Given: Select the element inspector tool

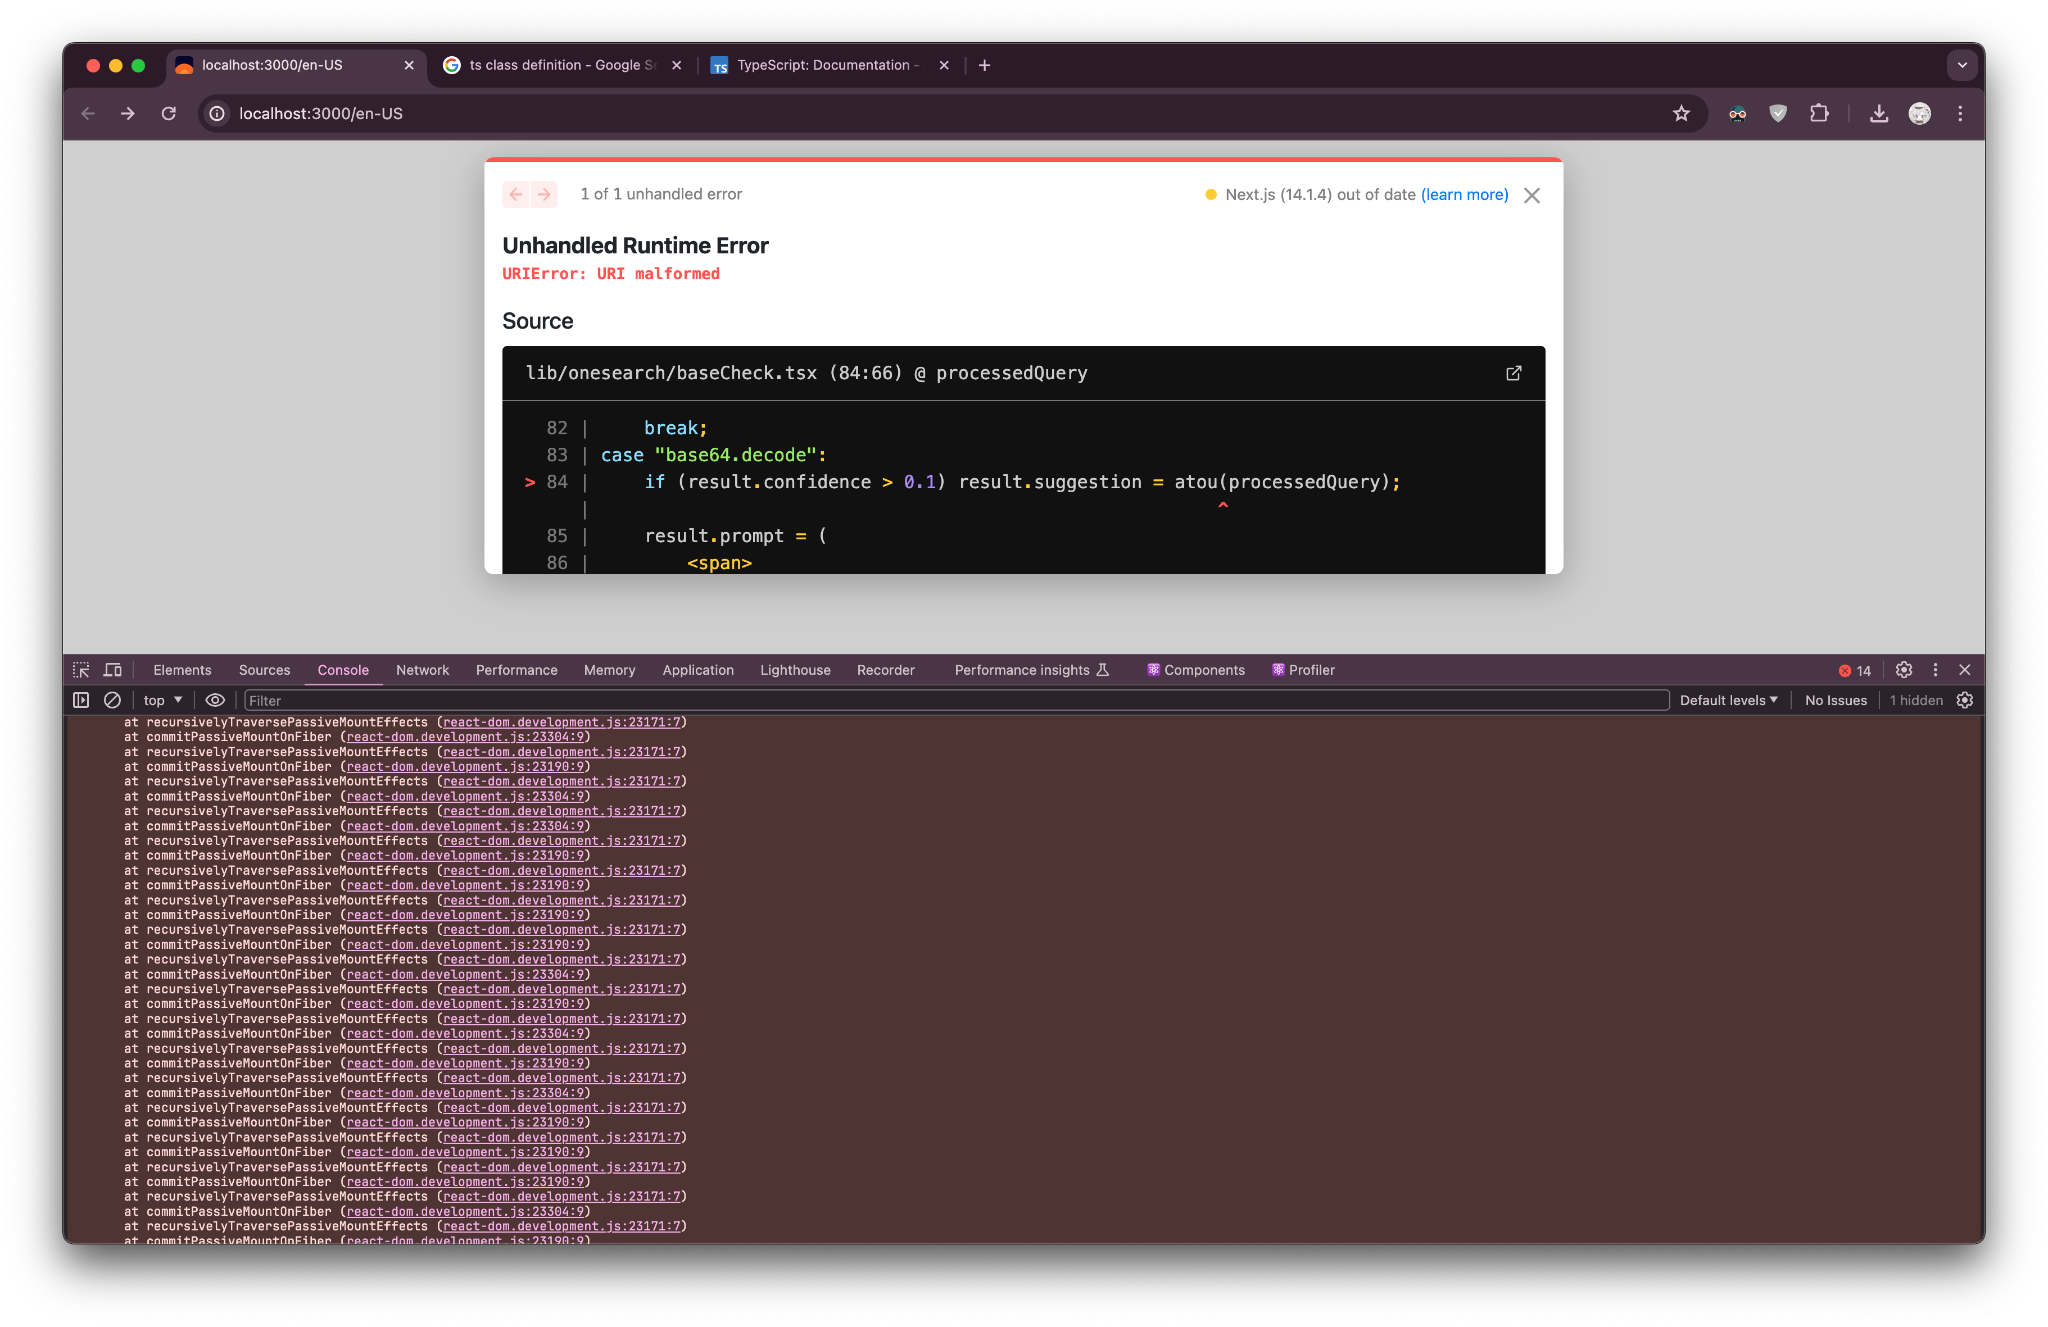Looking at the screenshot, I should click(80, 670).
